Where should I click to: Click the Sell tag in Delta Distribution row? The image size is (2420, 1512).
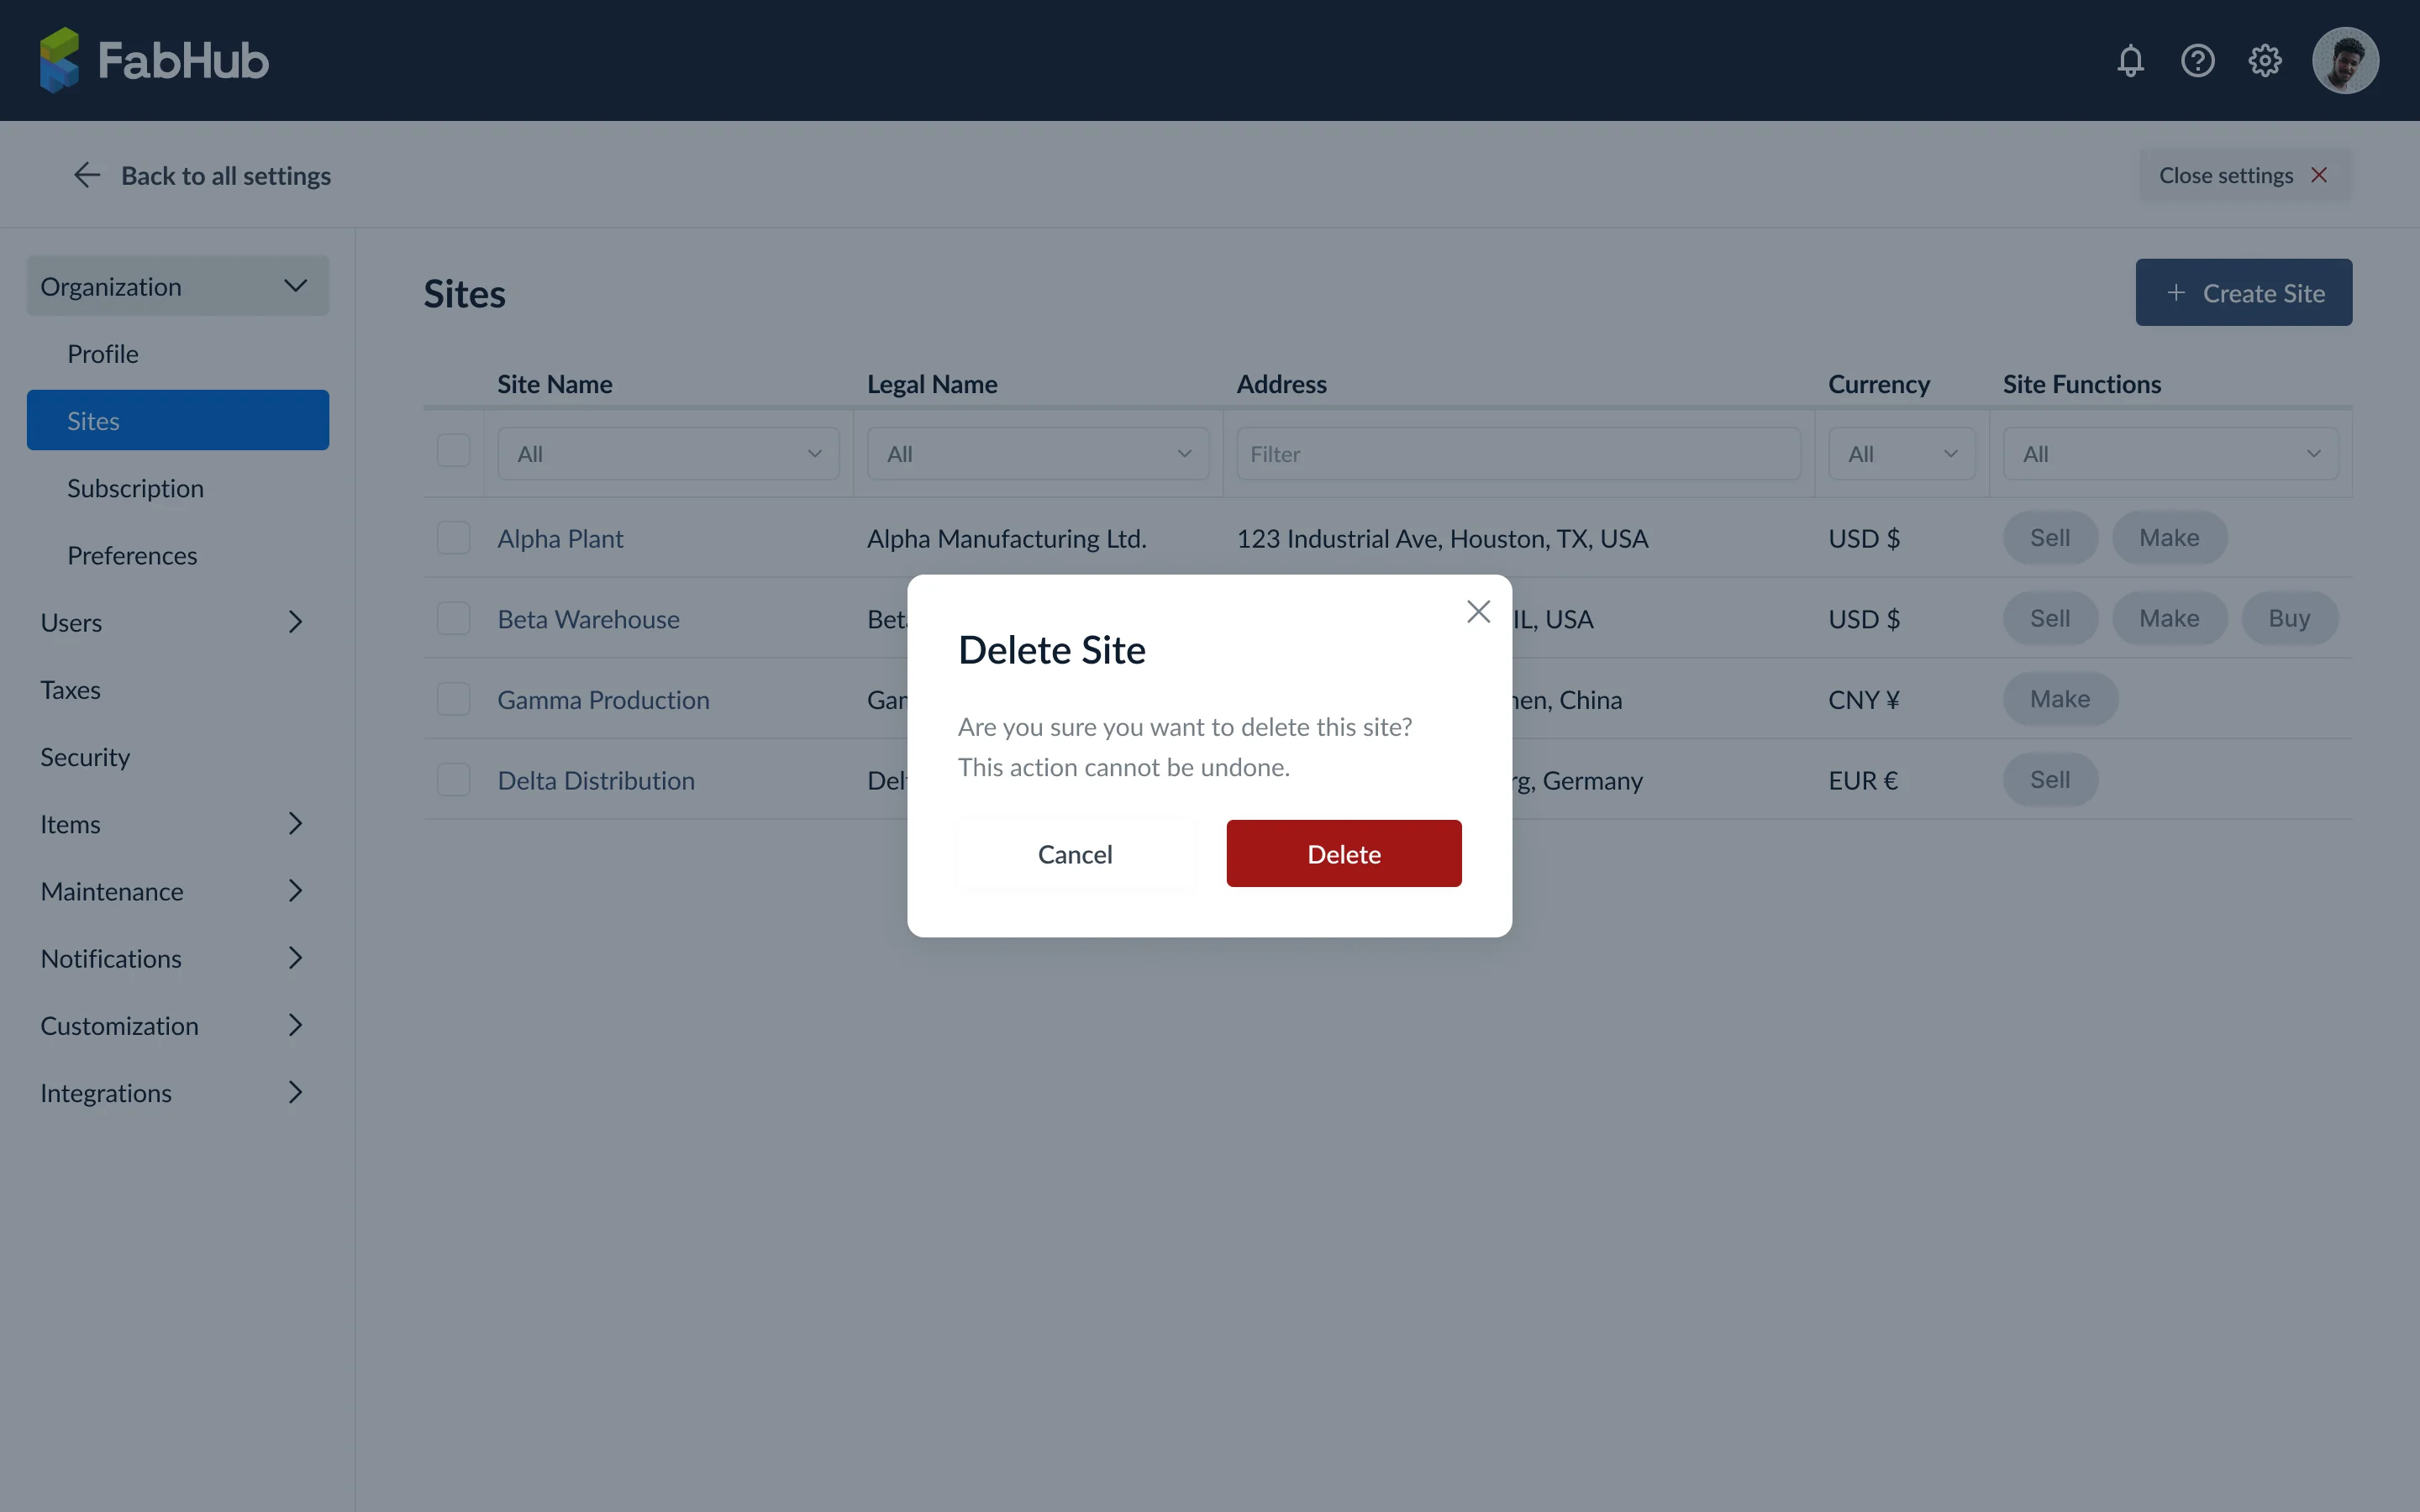click(2050, 780)
